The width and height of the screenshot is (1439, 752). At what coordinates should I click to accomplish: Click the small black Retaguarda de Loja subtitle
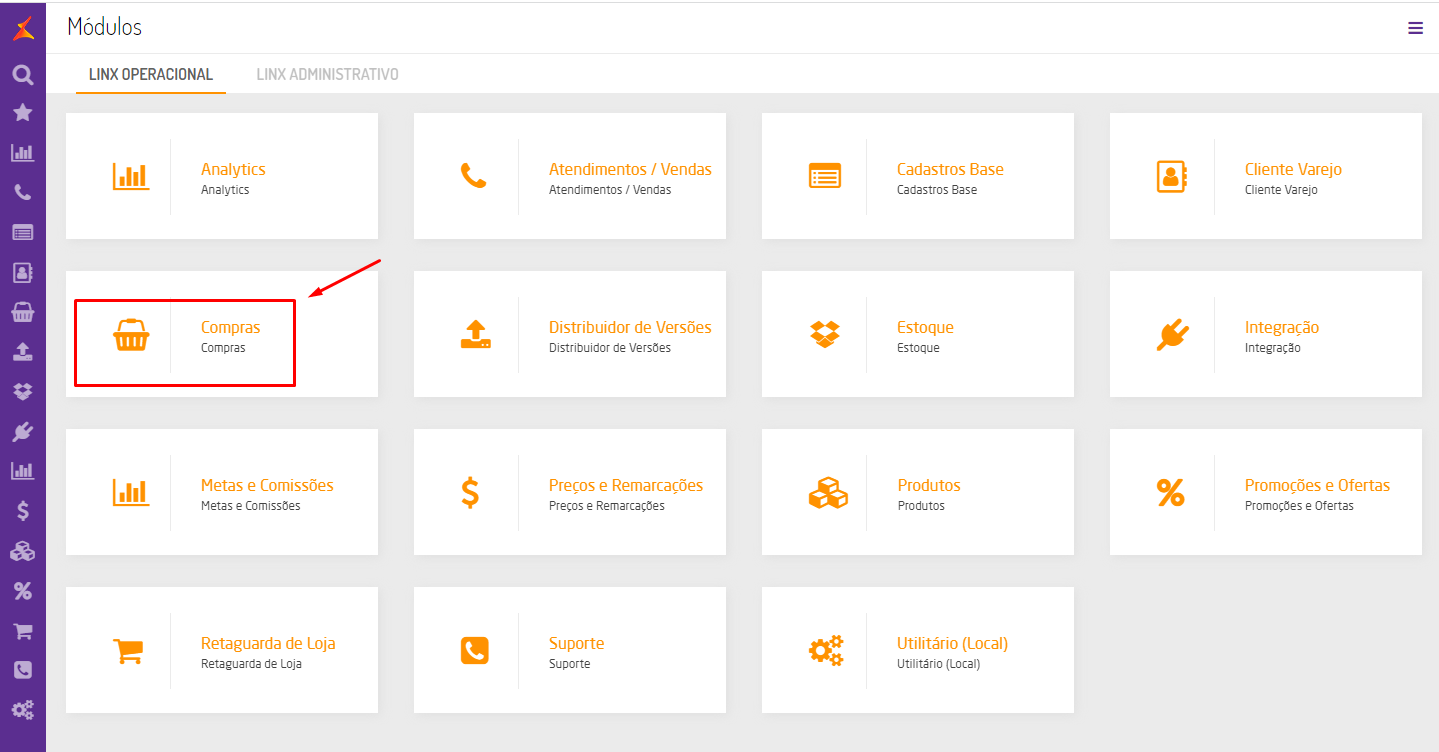click(x=251, y=664)
